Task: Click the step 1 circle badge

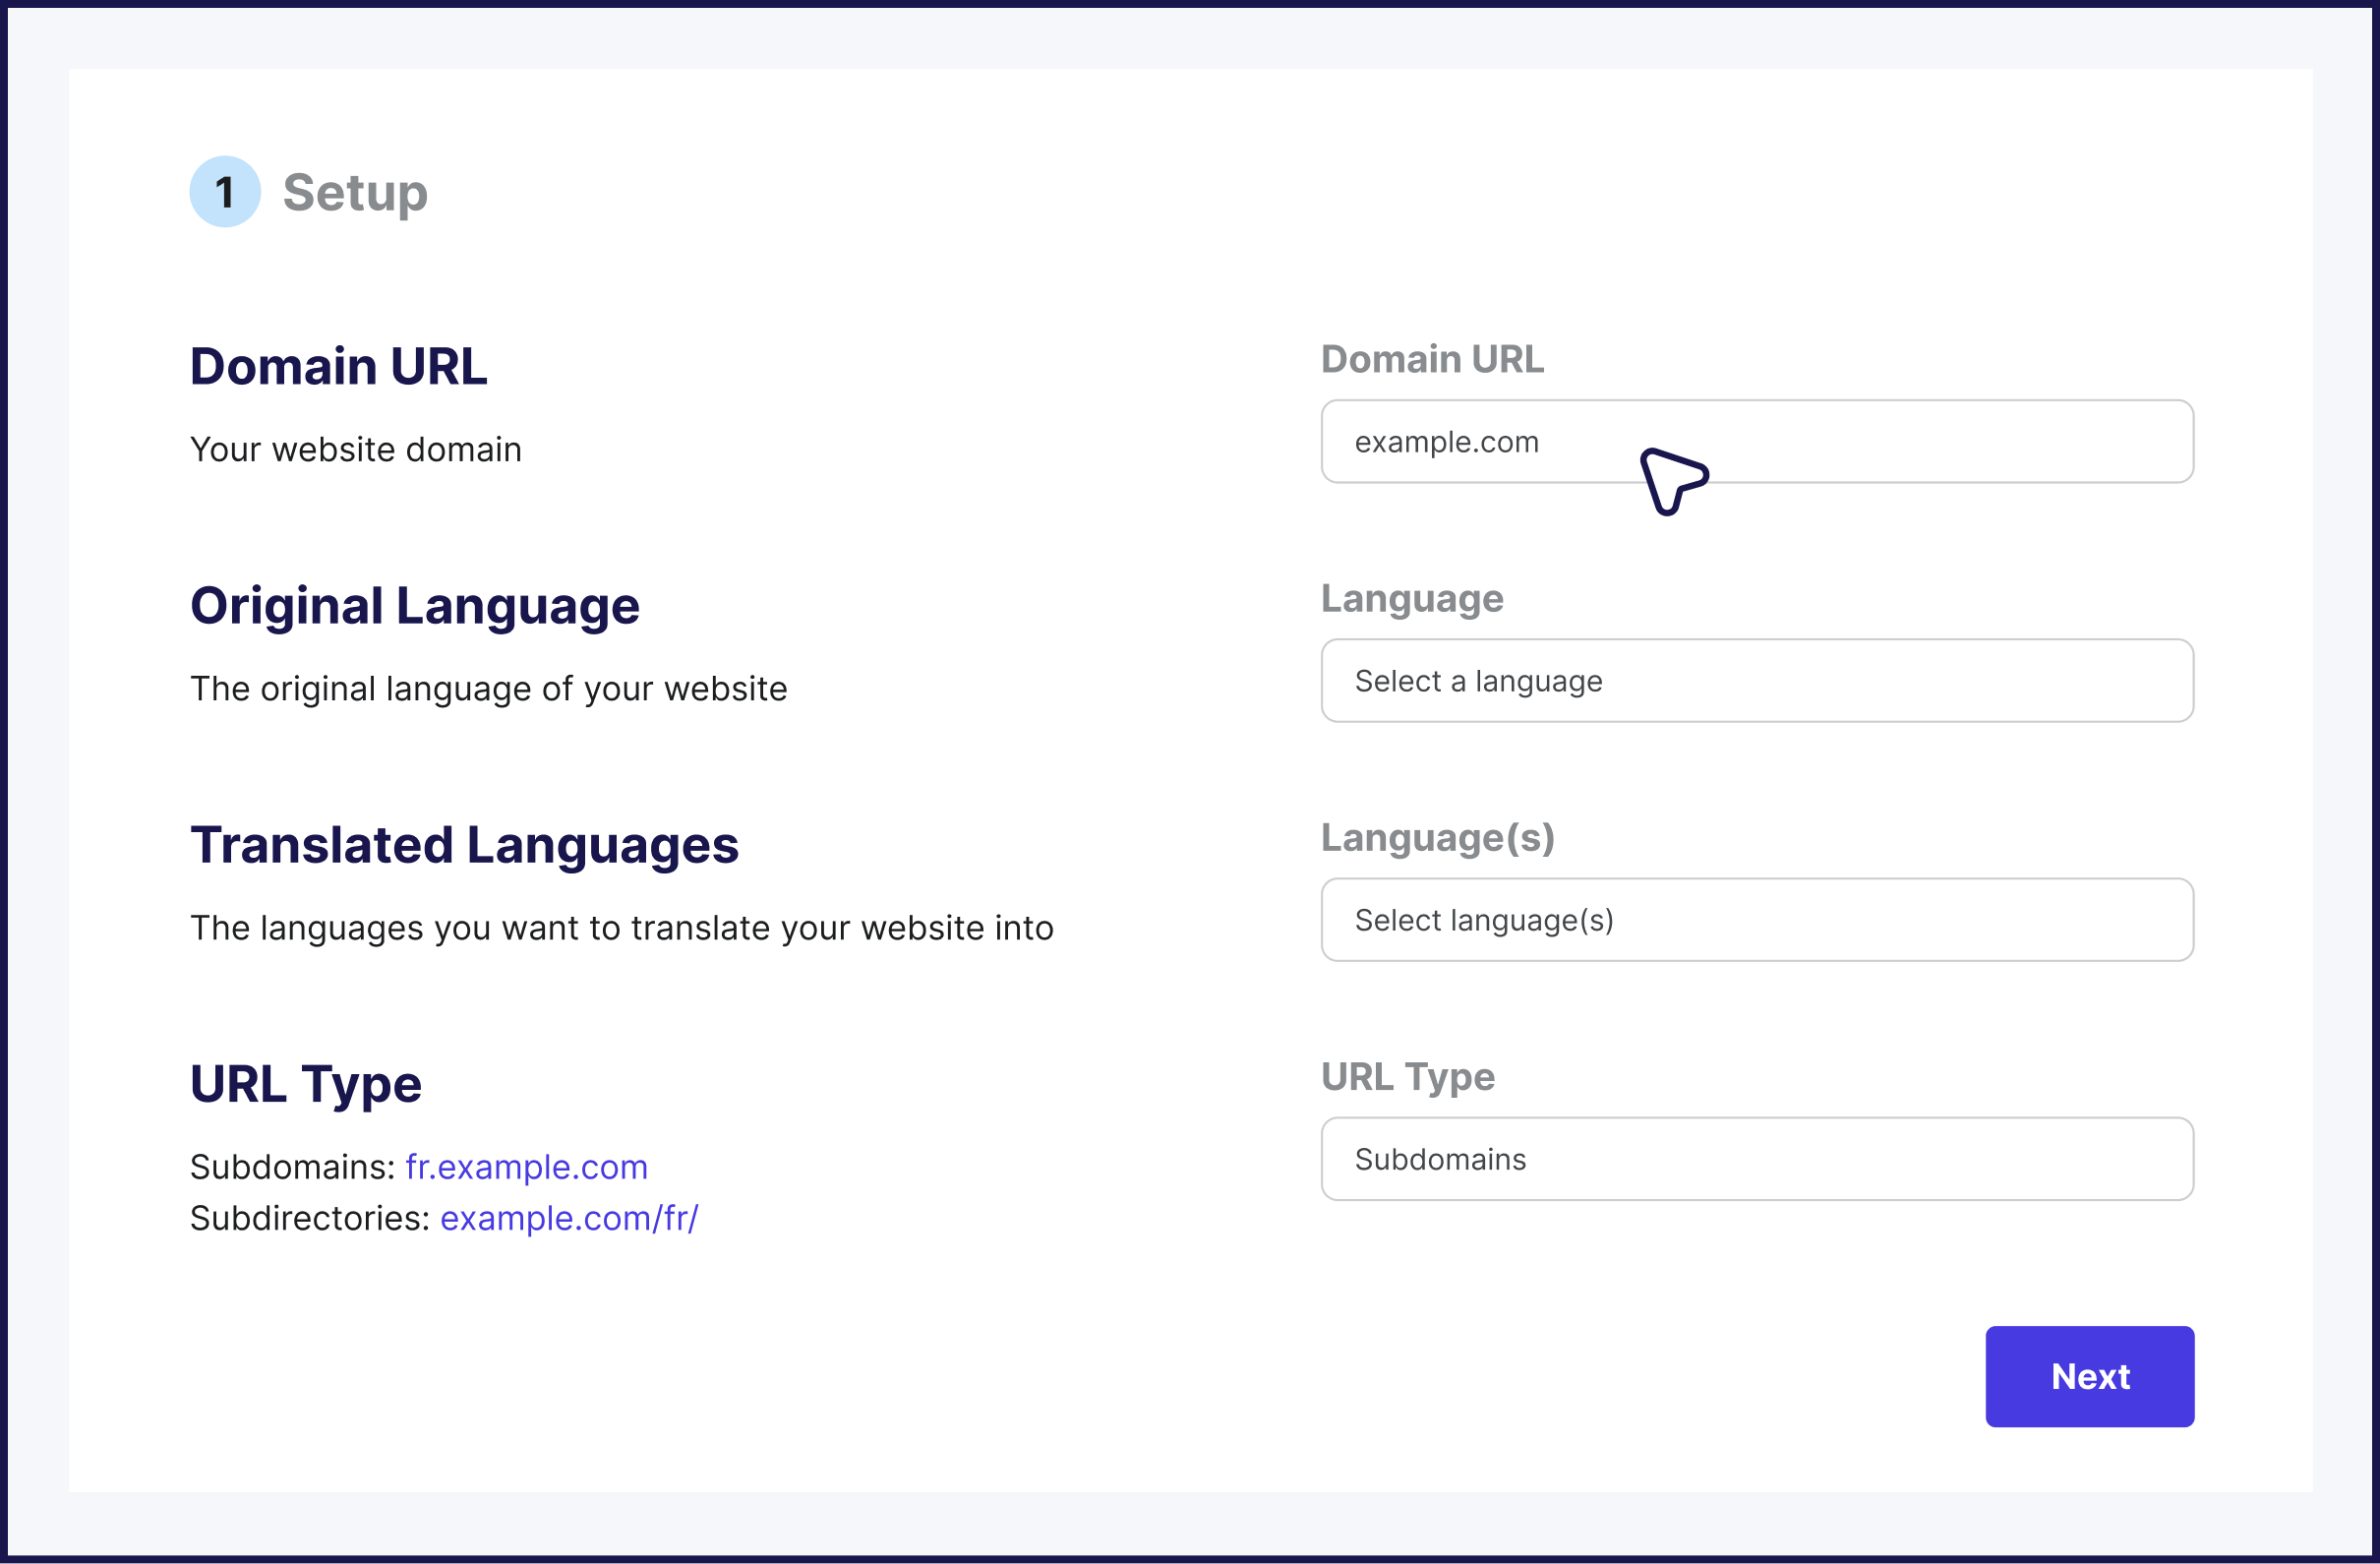Action: 225,192
